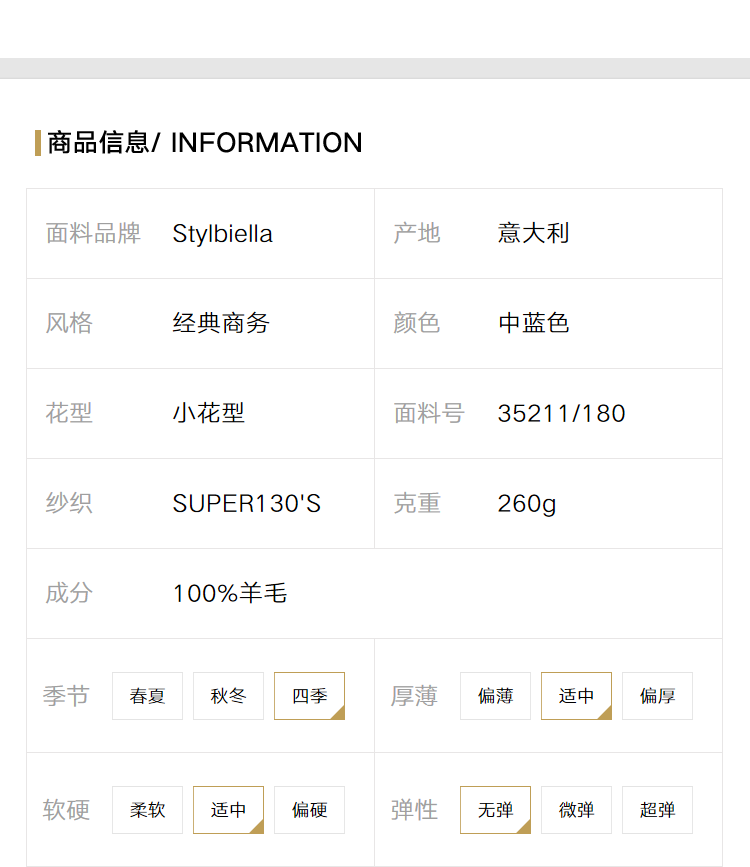Image resolution: width=750 pixels, height=867 pixels.
Task: Click the 中蓝色 color value
Action: 533,323
